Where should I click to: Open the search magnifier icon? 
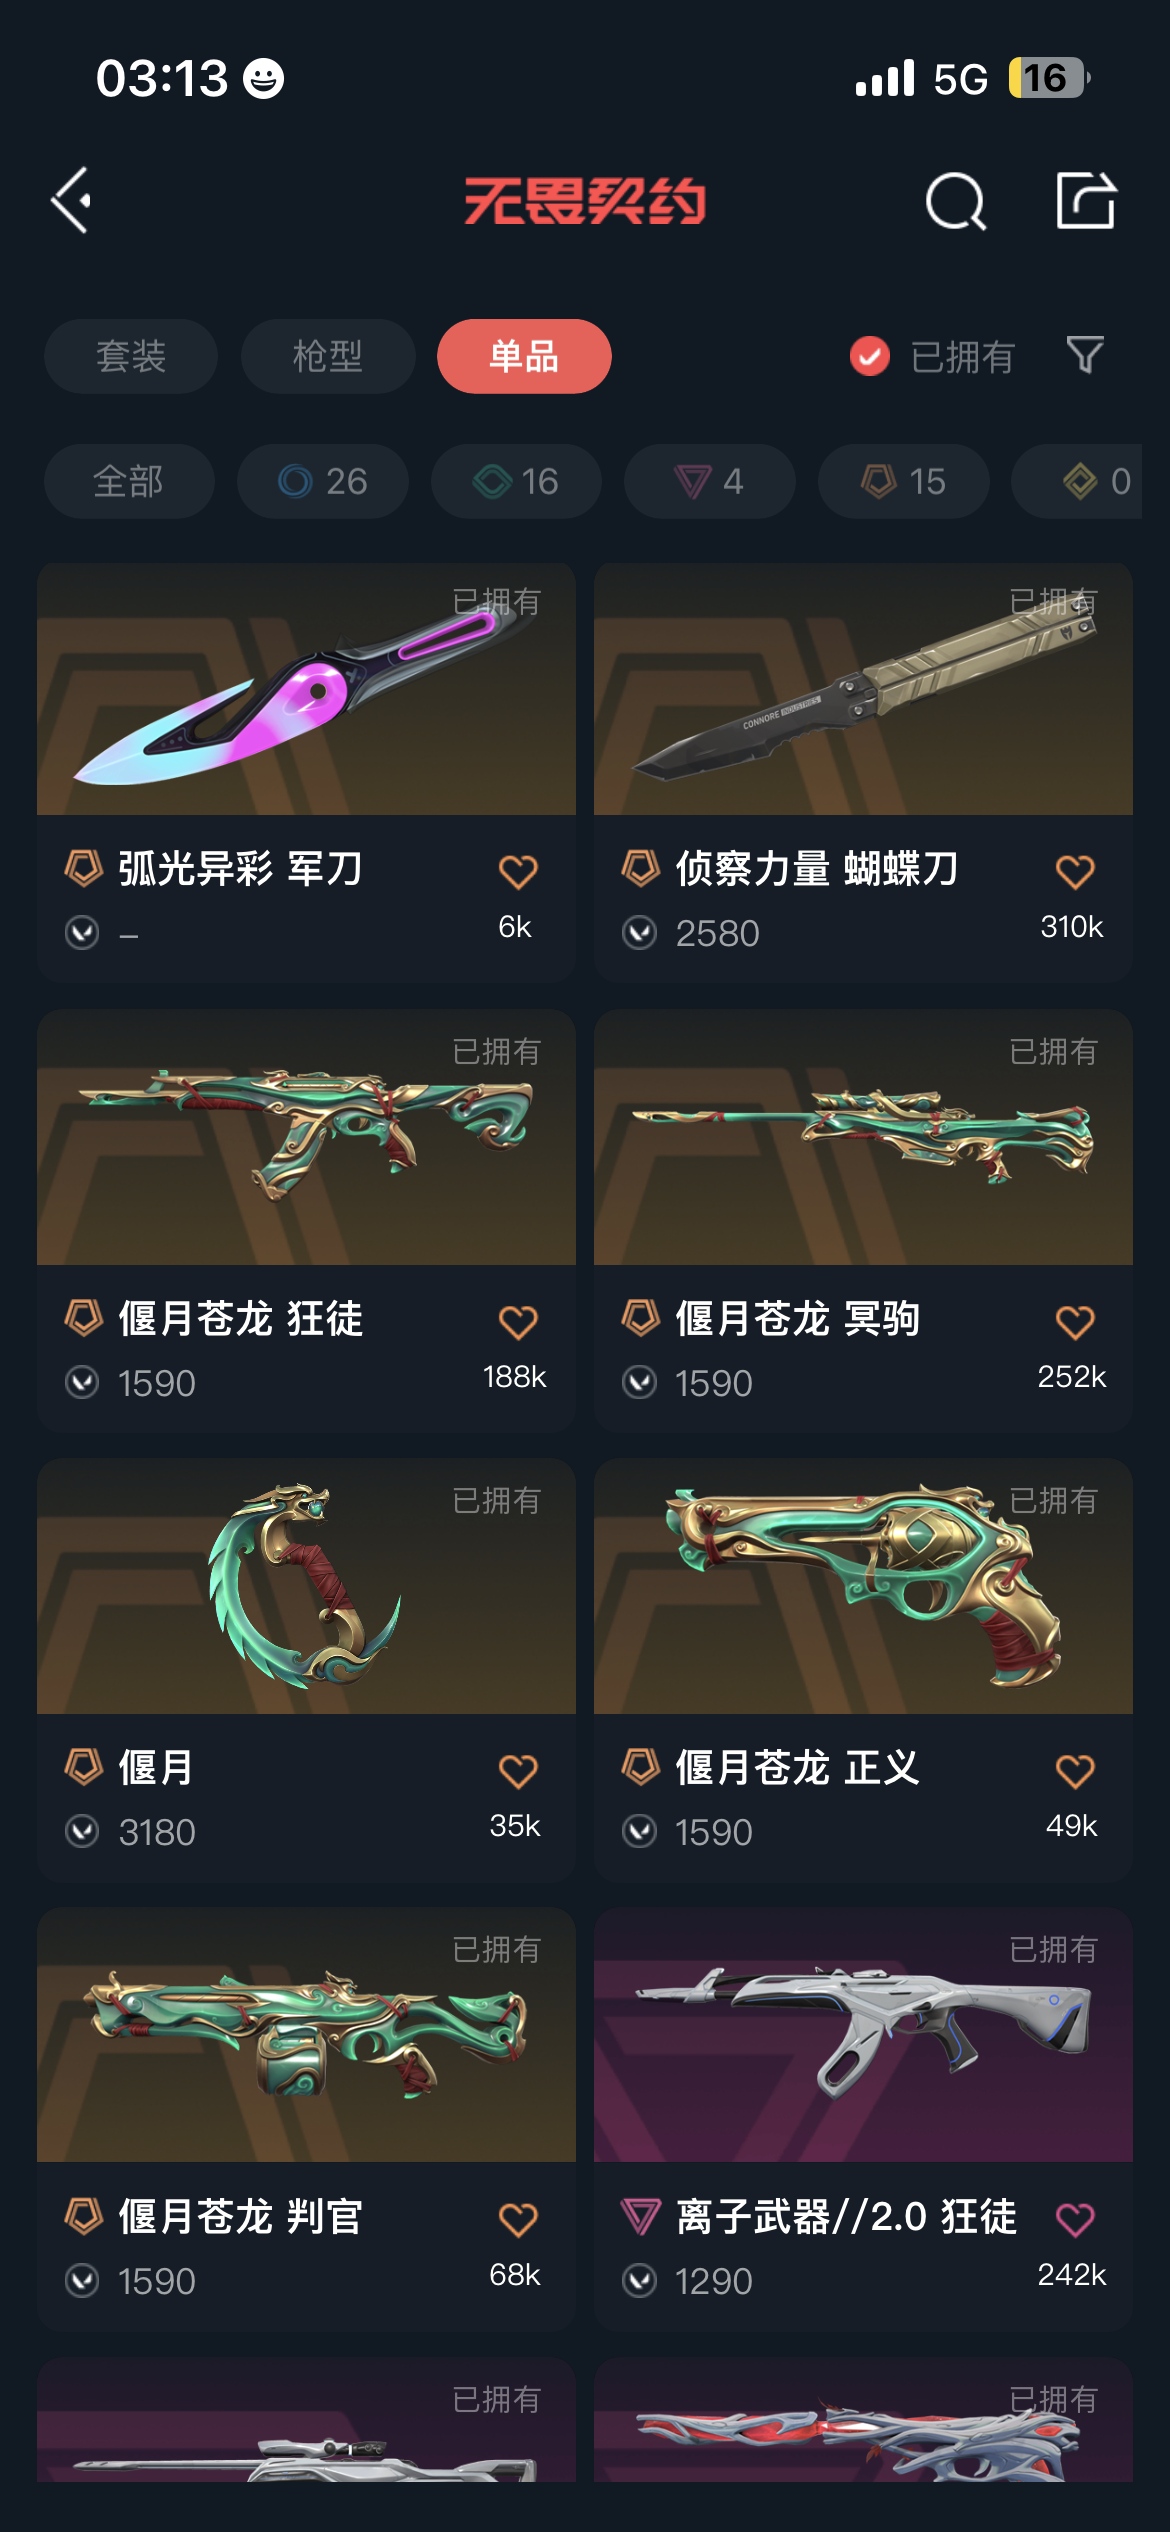[x=956, y=201]
